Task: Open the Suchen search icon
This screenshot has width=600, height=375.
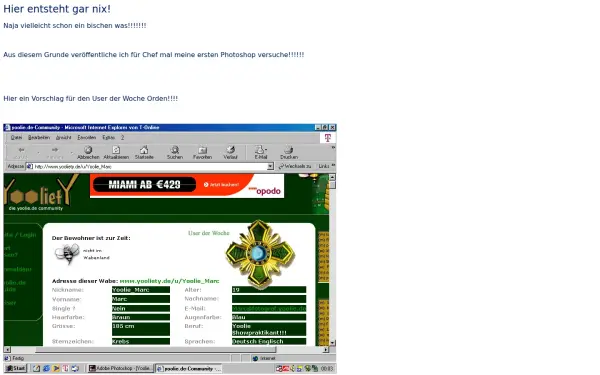Action: (175, 150)
